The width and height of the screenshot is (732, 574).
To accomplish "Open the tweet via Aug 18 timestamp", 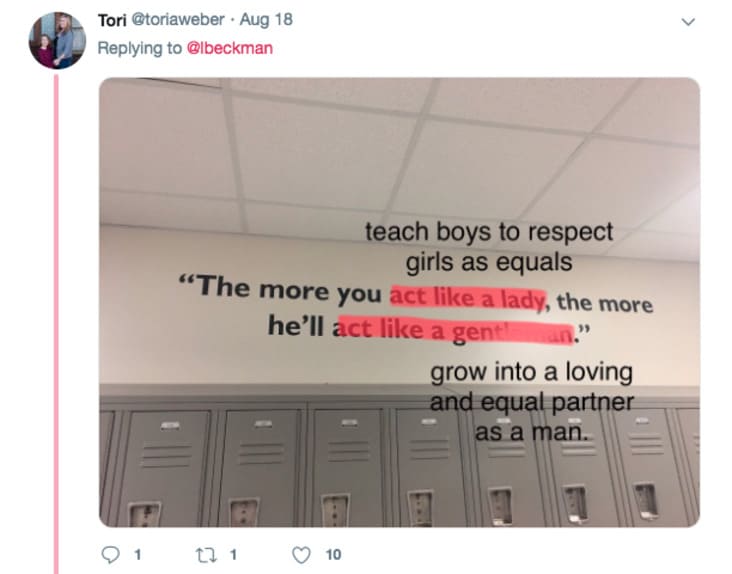I will pyautogui.click(x=266, y=20).
